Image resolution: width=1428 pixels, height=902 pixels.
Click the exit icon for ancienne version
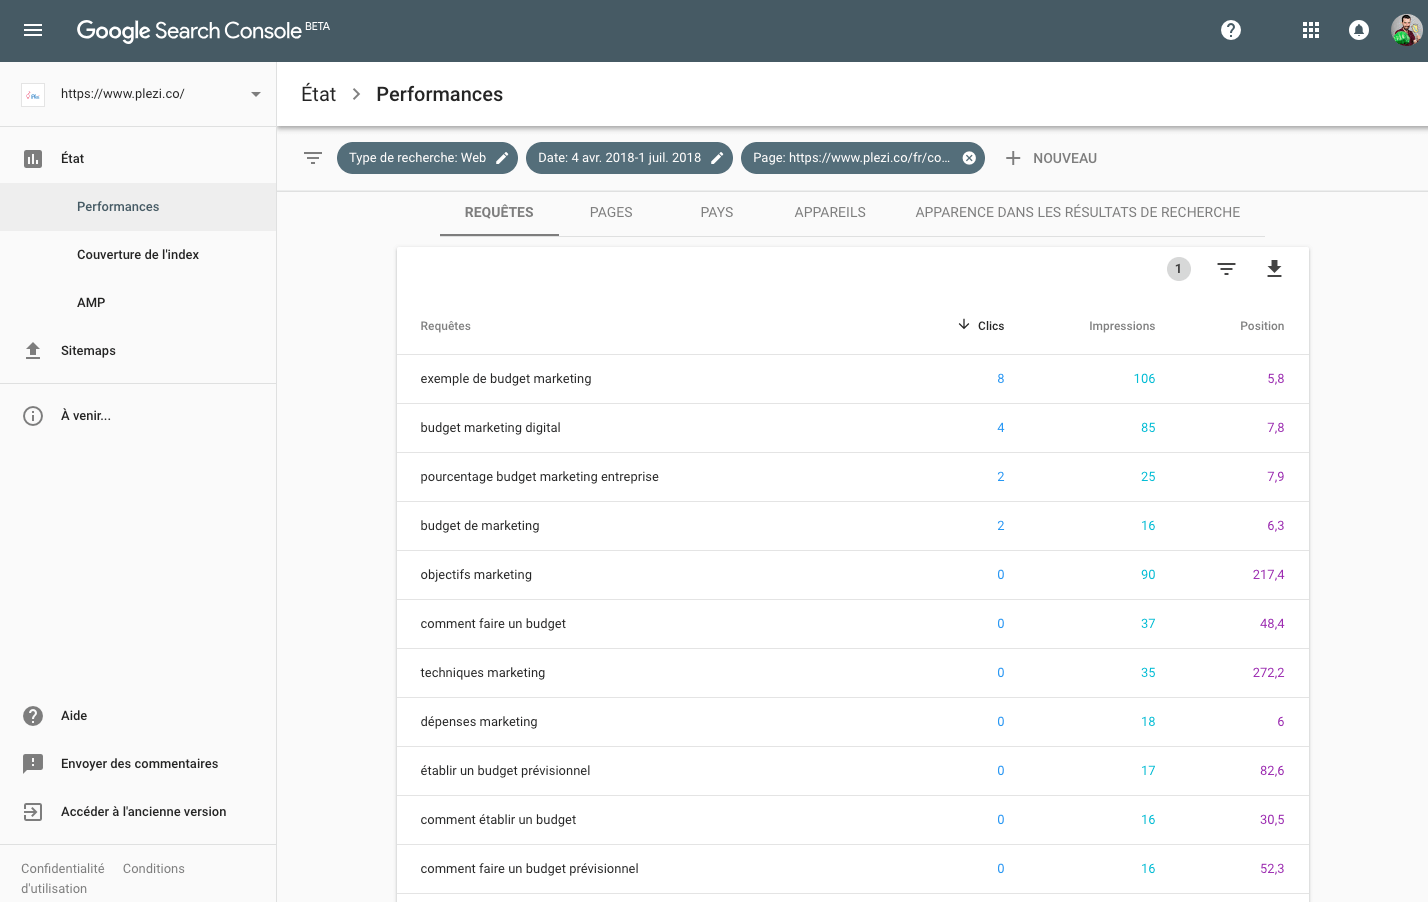33,812
